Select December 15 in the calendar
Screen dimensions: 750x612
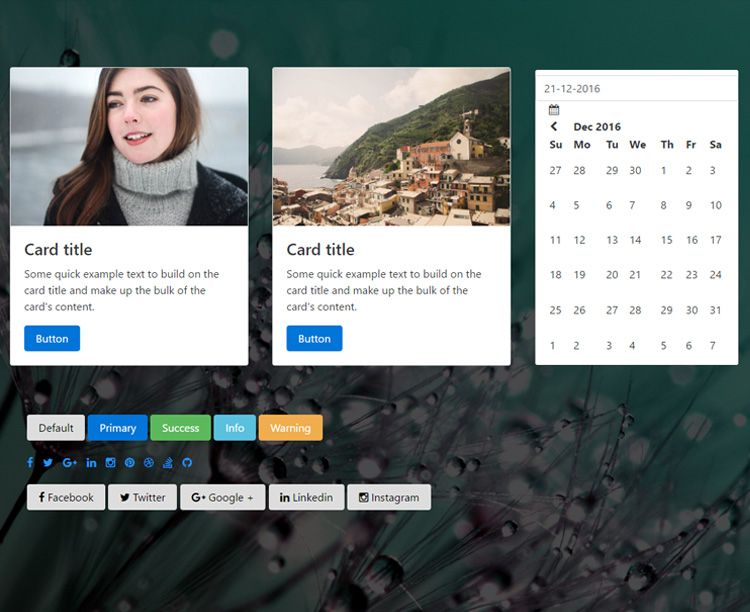667,240
